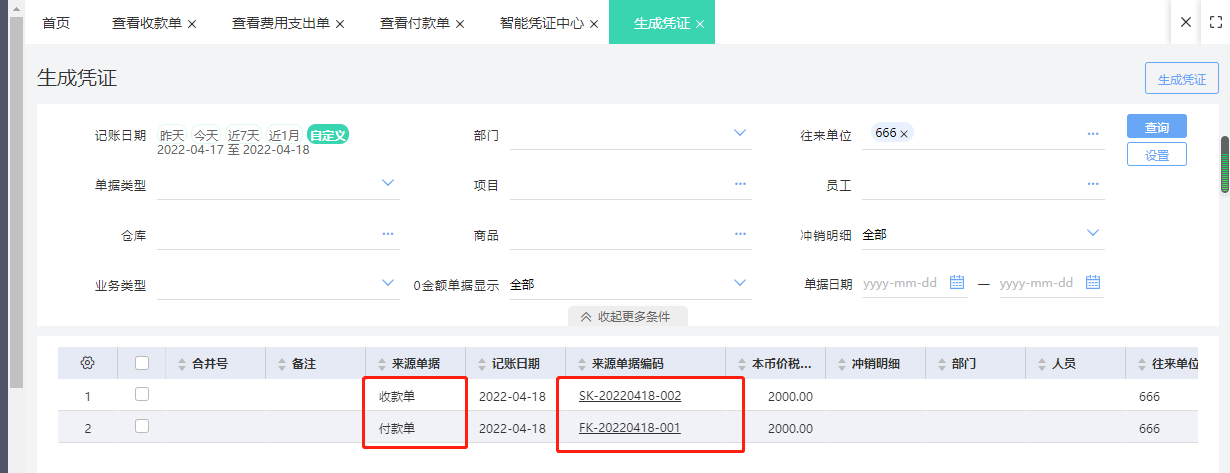Image resolution: width=1230 pixels, height=473 pixels.
Task: Open the 仓库 lookup ellipsis icon
Action: [388, 234]
